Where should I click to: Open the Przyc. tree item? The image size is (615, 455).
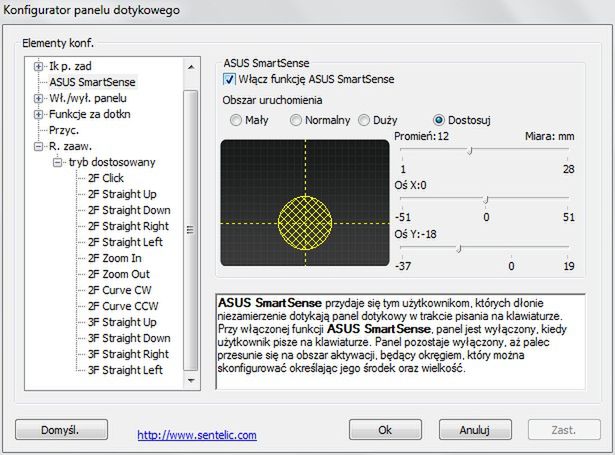[x=64, y=130]
